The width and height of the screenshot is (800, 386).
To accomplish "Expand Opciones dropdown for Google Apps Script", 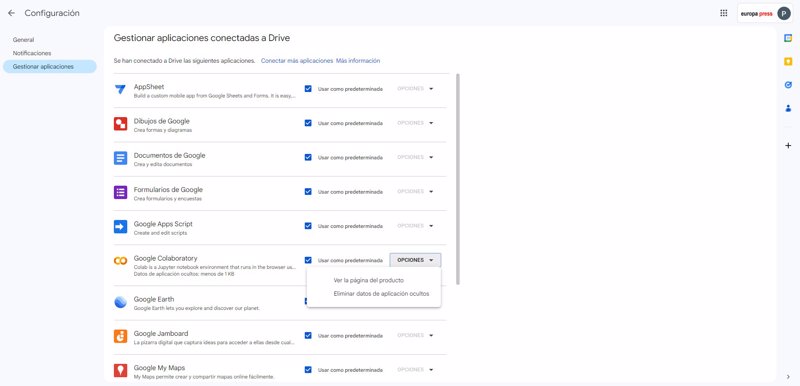I will coord(415,226).
